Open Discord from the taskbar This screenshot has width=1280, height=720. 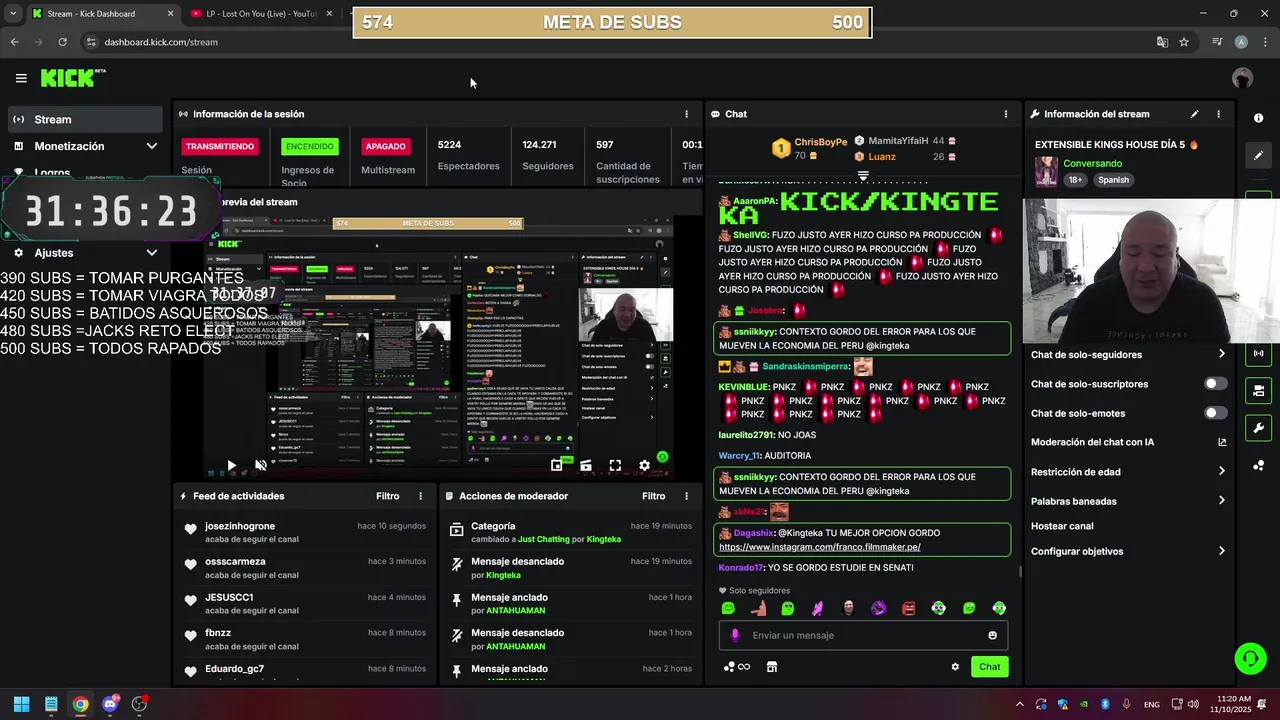coord(110,704)
